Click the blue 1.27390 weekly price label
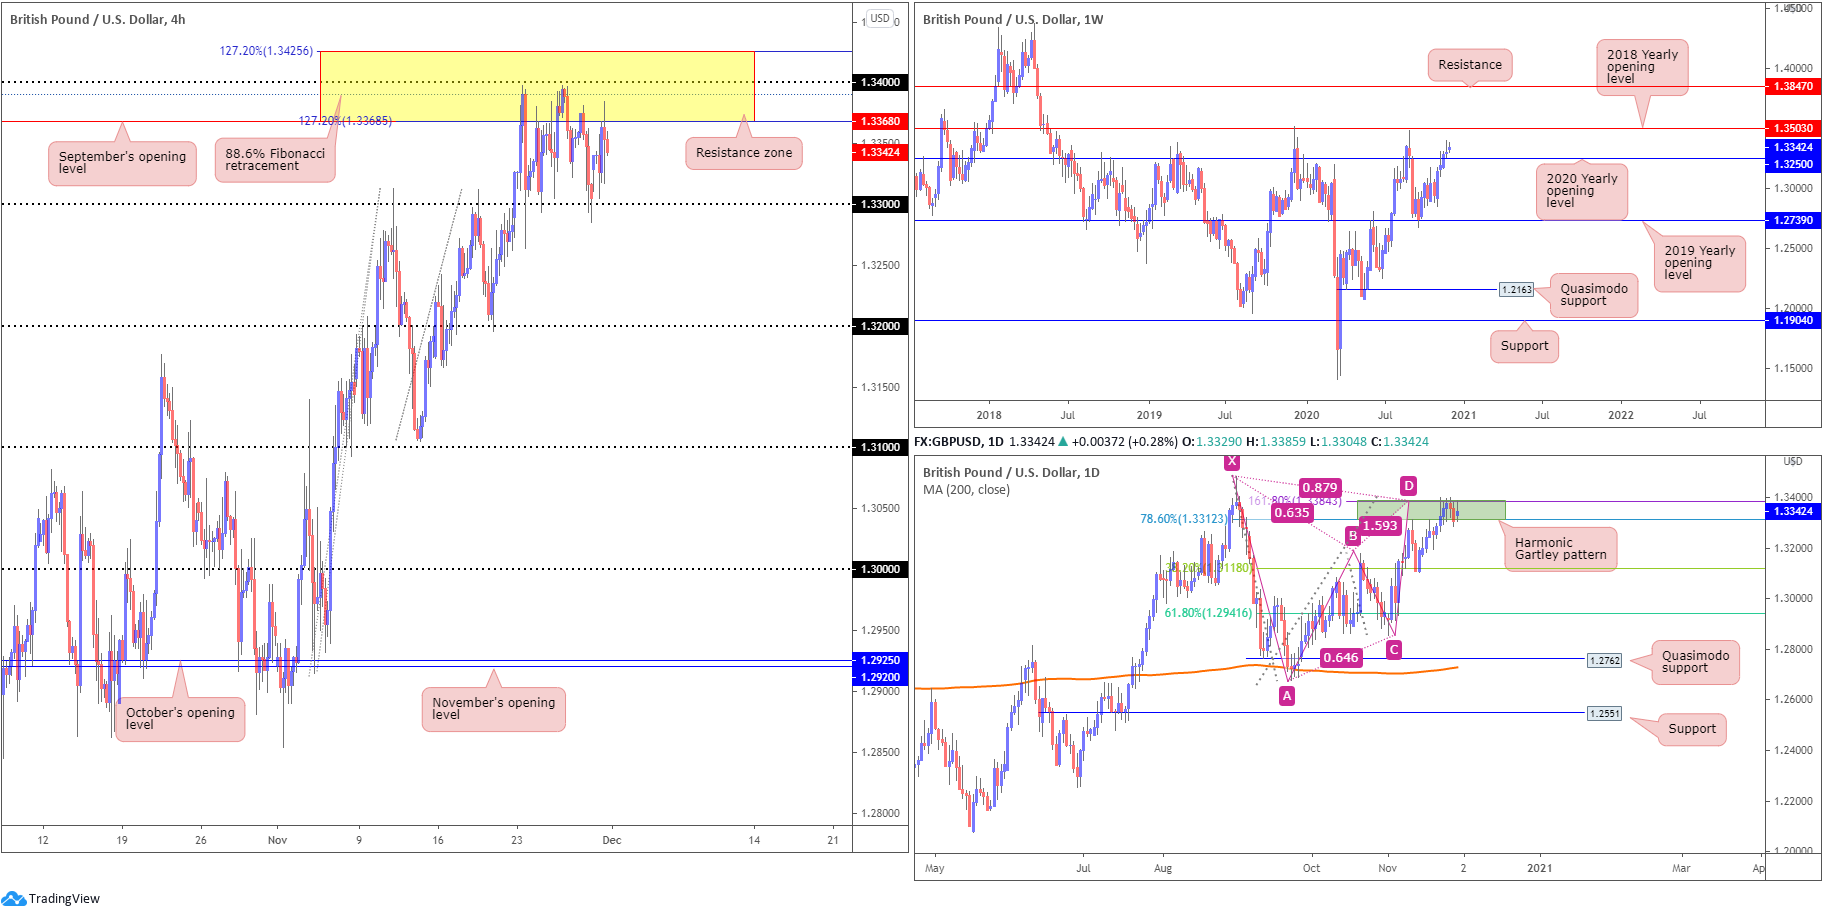Image resolution: width=1822 pixels, height=911 pixels. [1793, 220]
